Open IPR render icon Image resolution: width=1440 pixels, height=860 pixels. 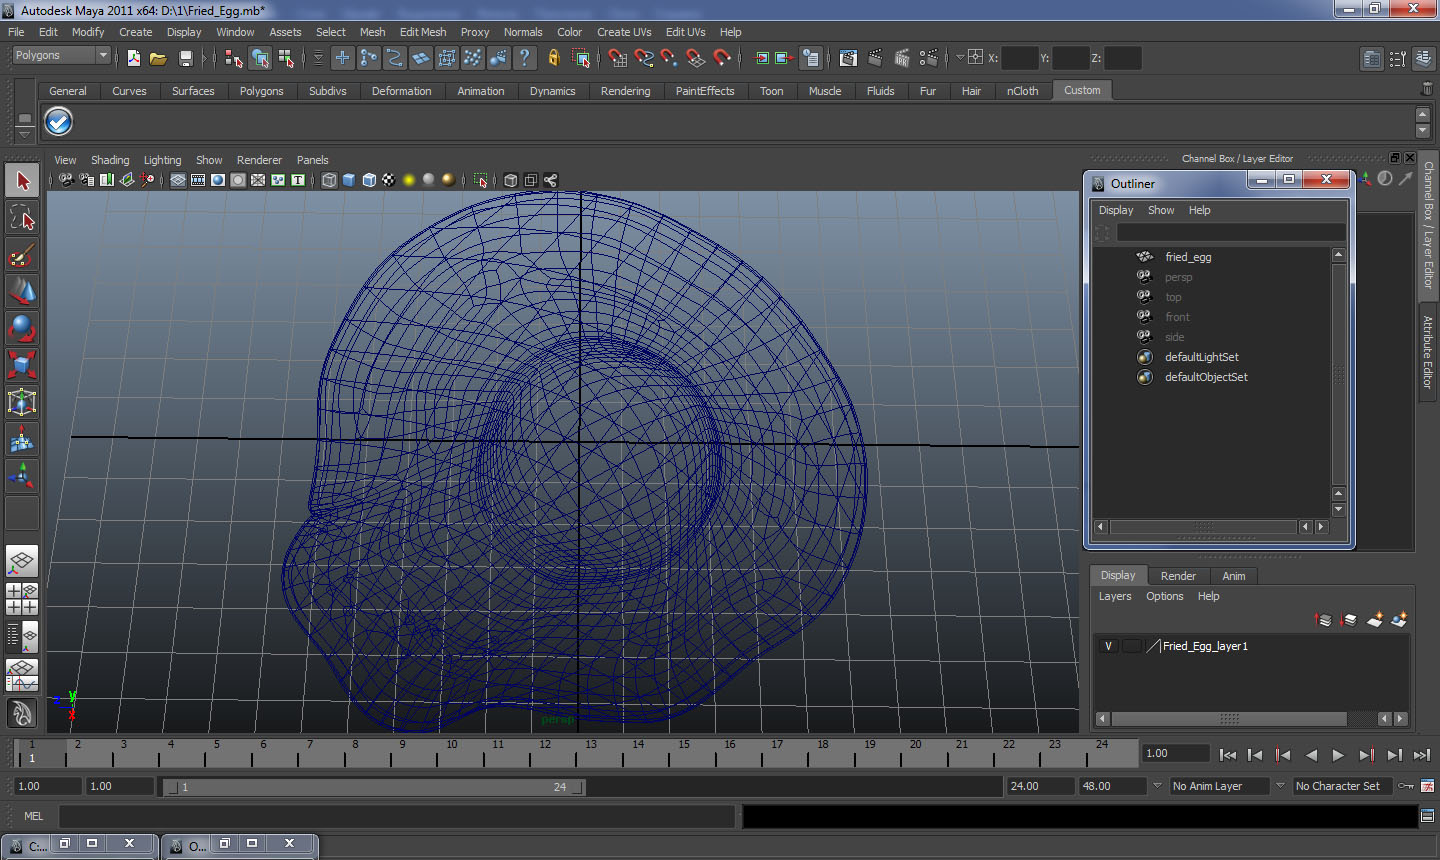(x=902, y=58)
